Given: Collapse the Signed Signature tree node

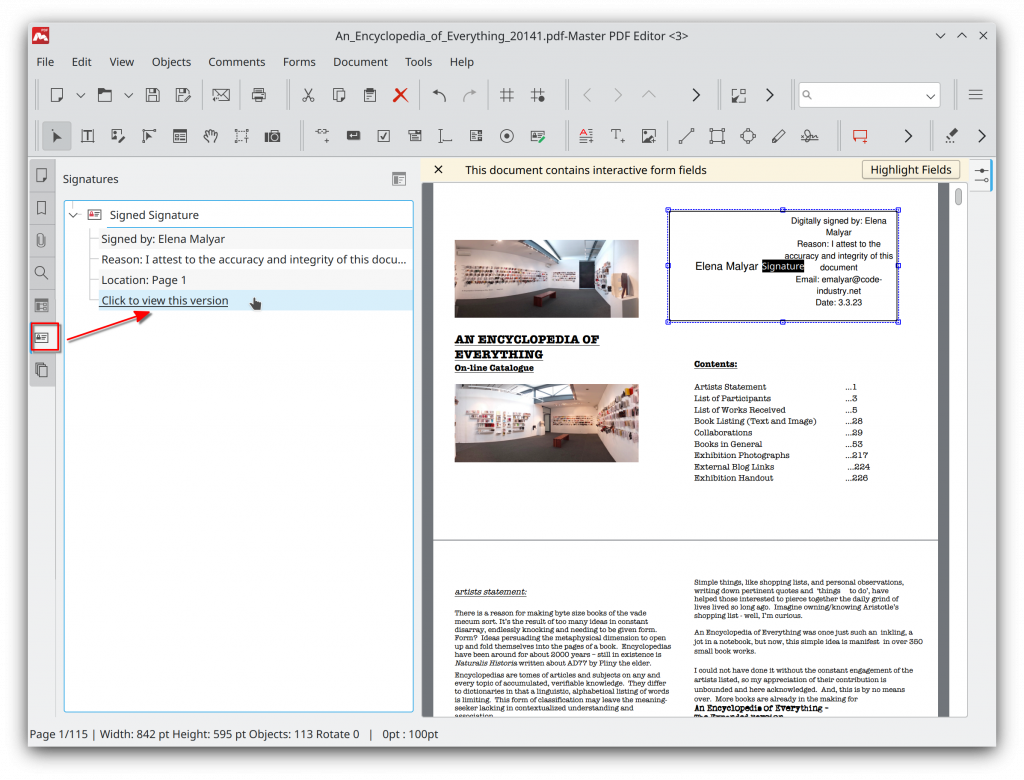Looking at the screenshot, I should [x=74, y=215].
